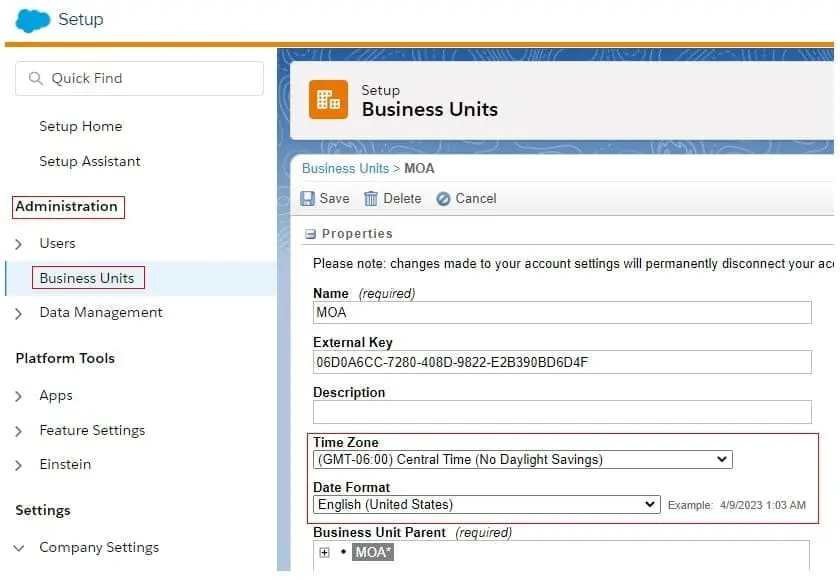The width and height of the screenshot is (840, 580).
Task: Click the Save floppy disk icon
Action: (x=308, y=199)
